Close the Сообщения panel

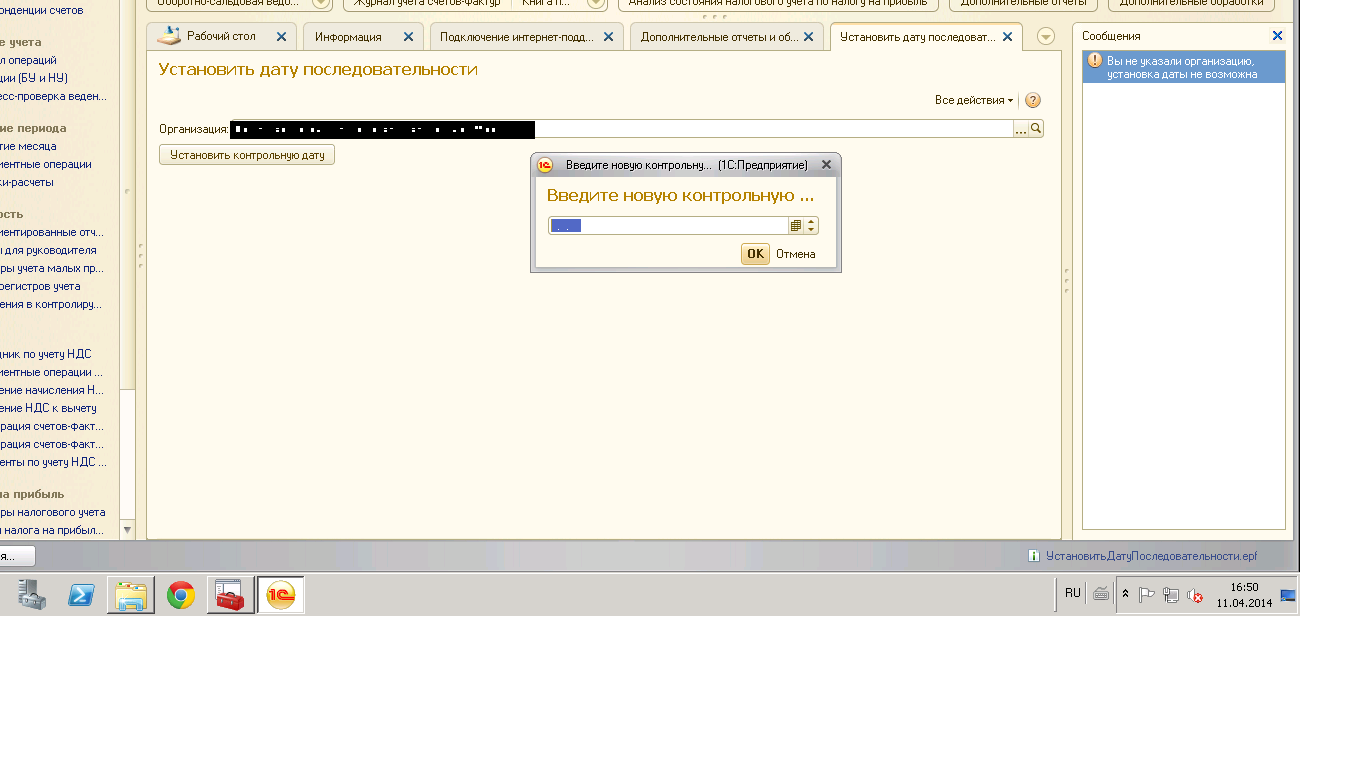click(x=1277, y=36)
